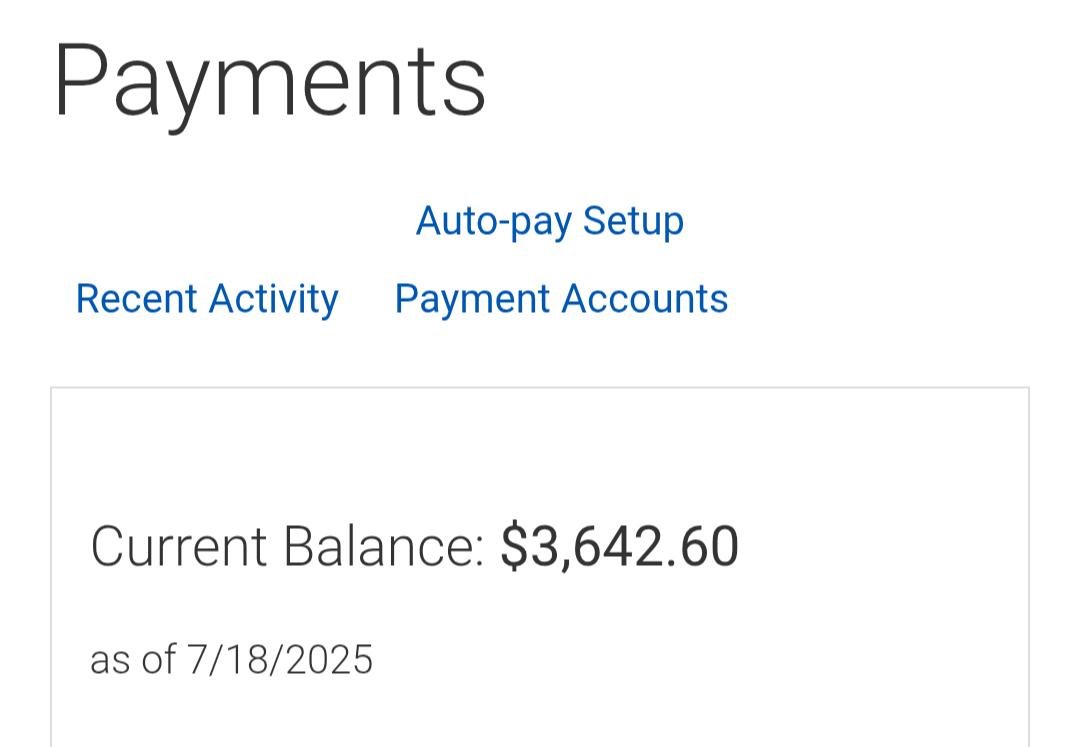1080x747 pixels.
Task: Manage saved Payment Accounts
Action: click(561, 299)
